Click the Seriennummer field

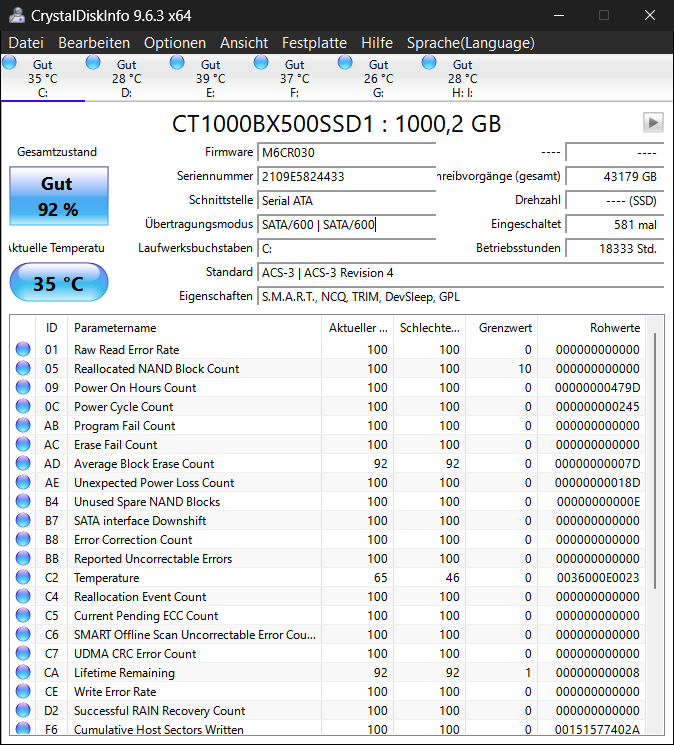347,176
